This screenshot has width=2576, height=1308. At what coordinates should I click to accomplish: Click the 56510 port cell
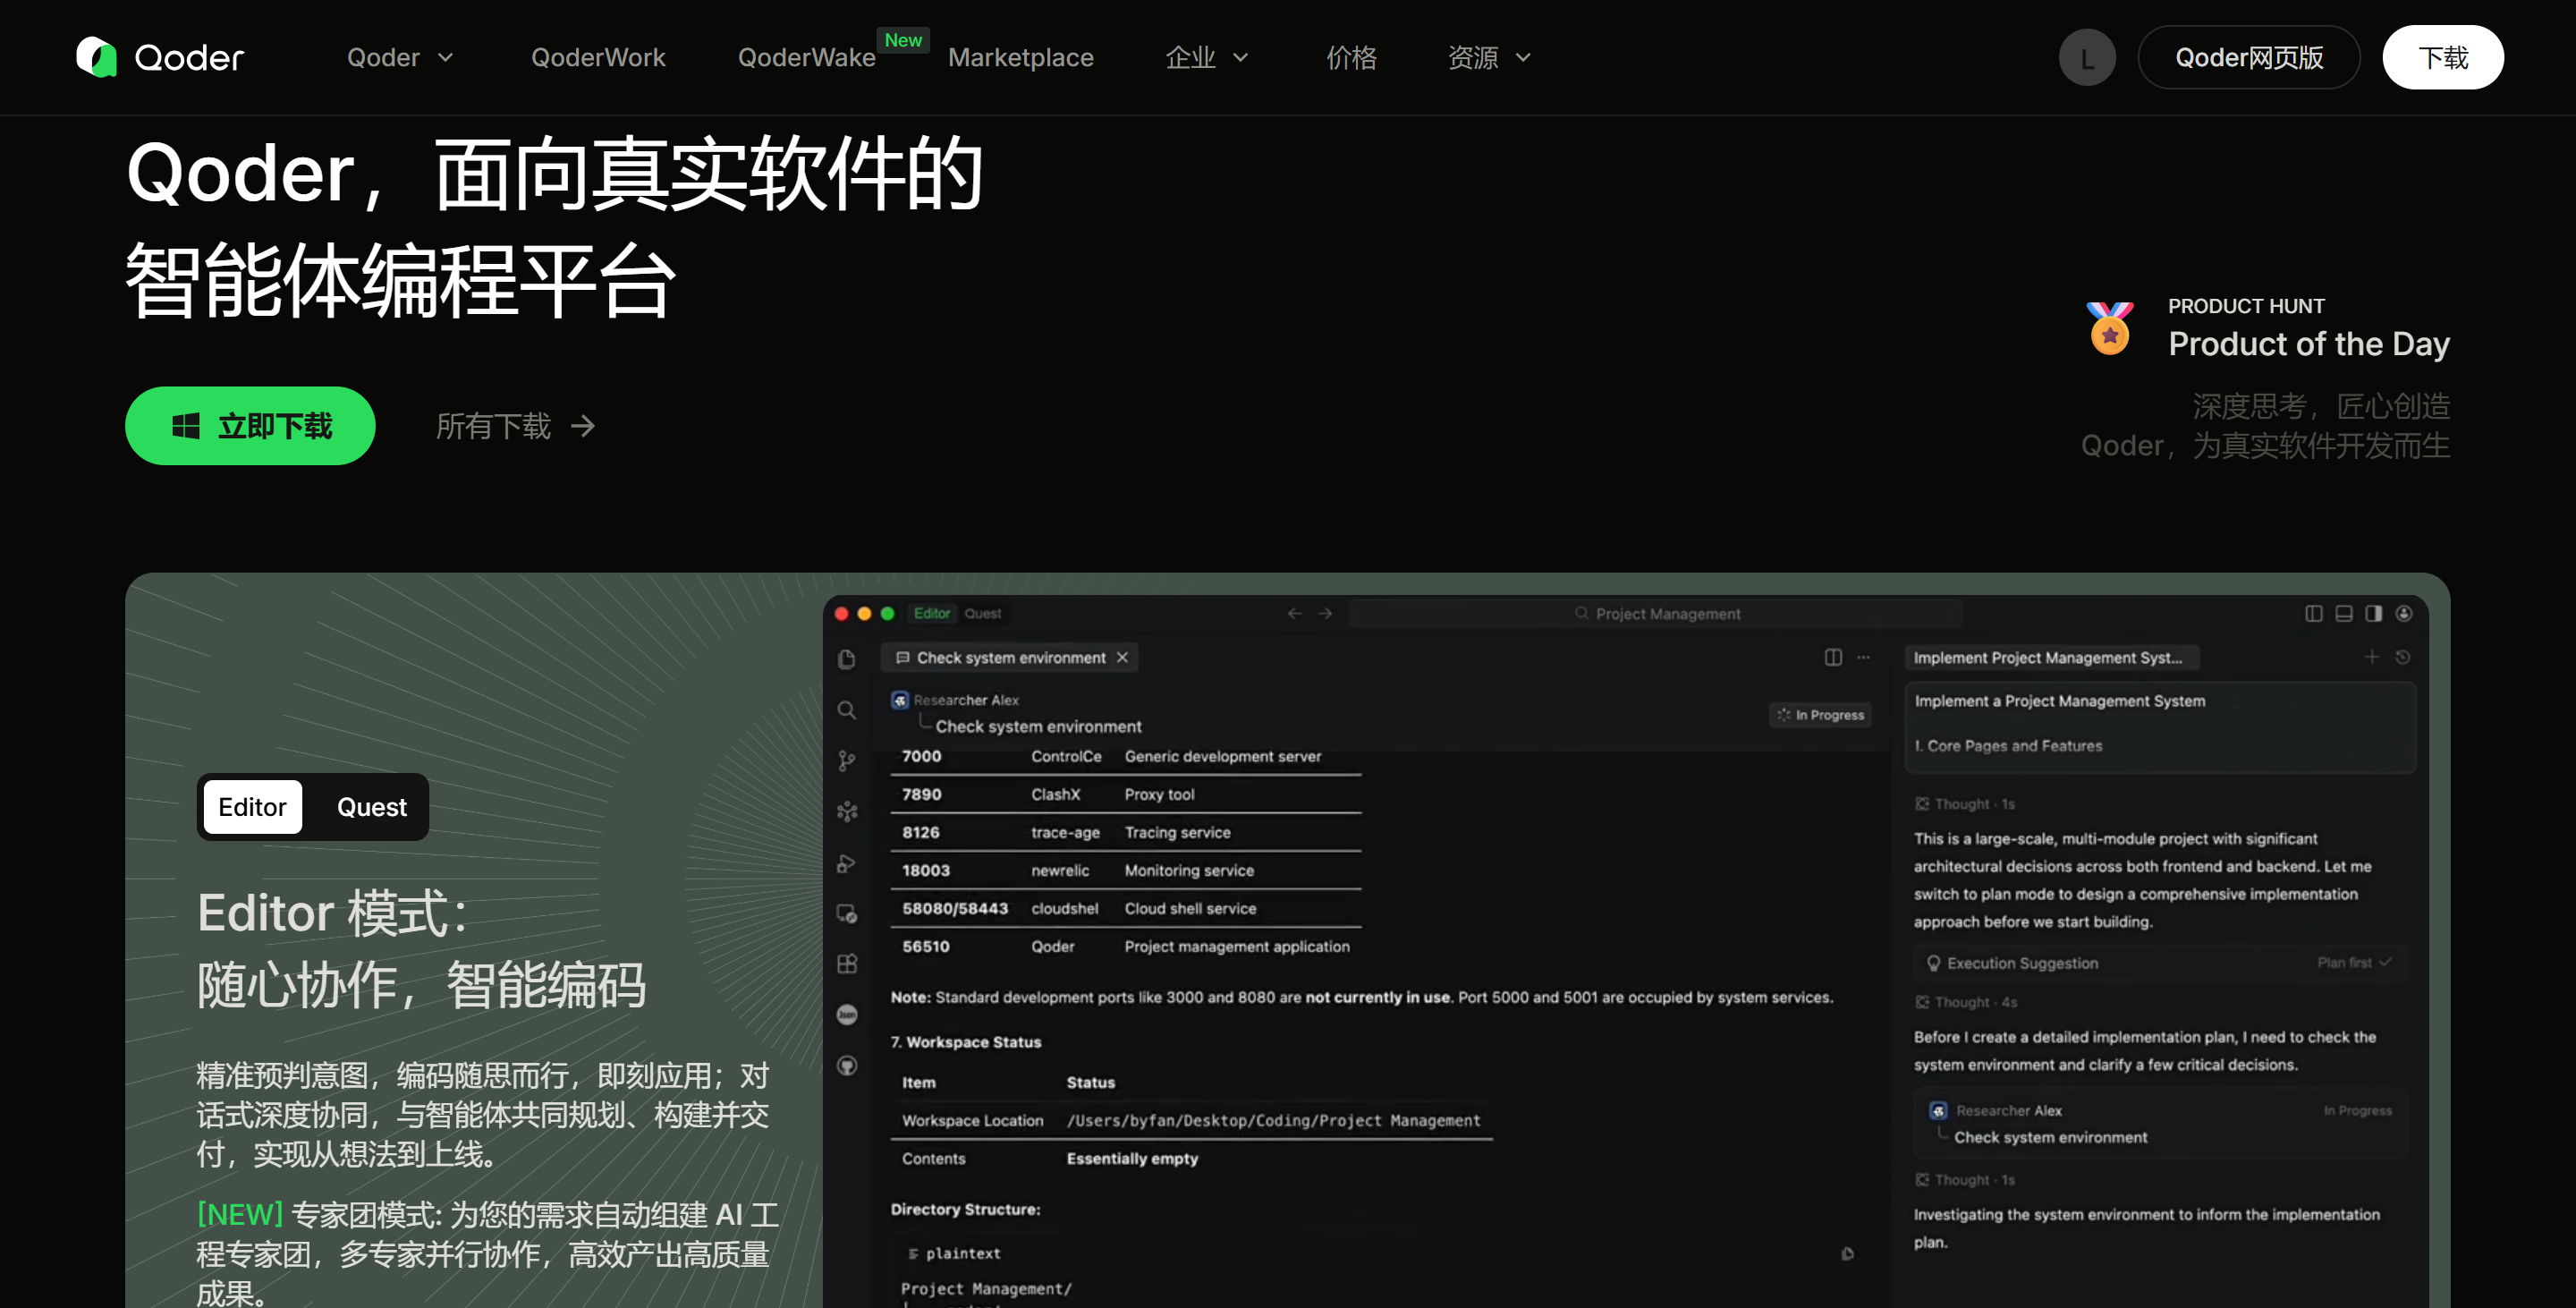click(x=926, y=947)
